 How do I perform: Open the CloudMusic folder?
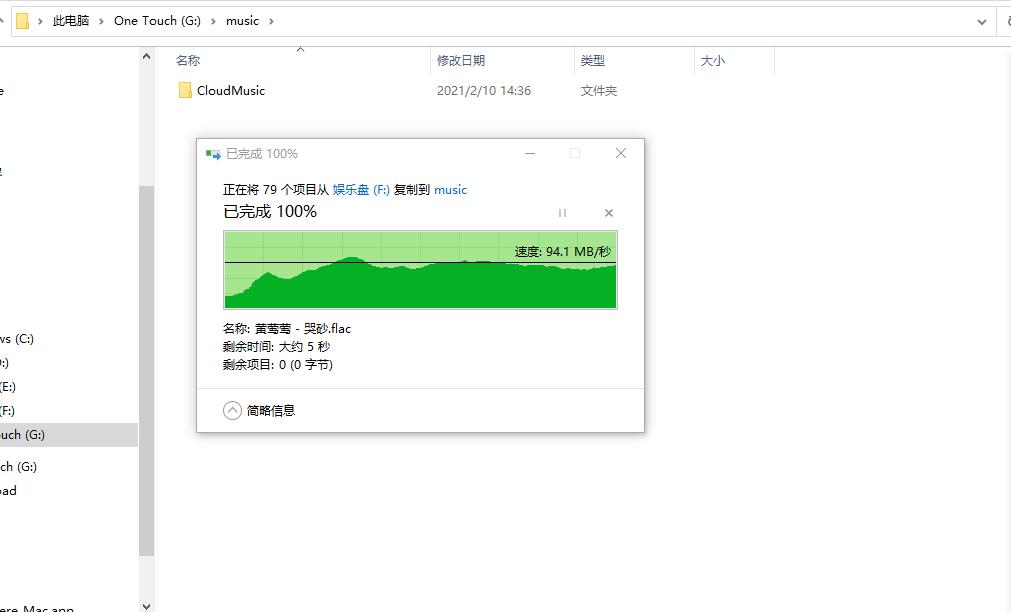click(x=232, y=90)
